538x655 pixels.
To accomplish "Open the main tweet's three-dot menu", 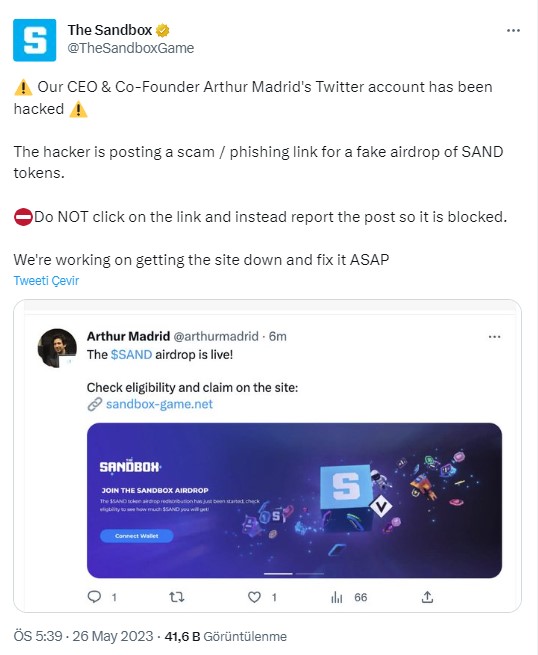I will pyautogui.click(x=513, y=30).
